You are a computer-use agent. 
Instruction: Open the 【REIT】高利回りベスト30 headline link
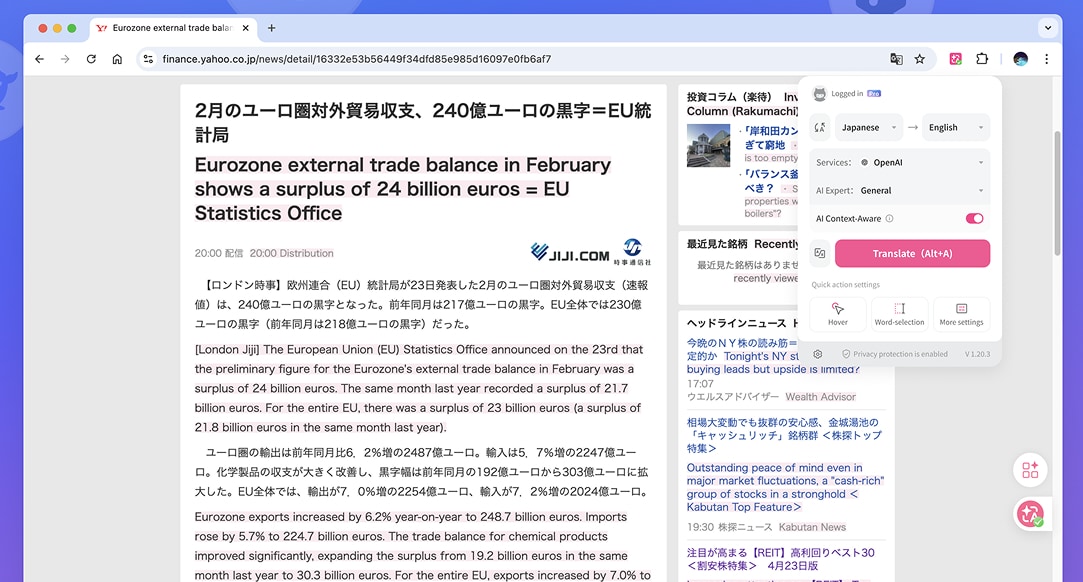click(x=780, y=559)
